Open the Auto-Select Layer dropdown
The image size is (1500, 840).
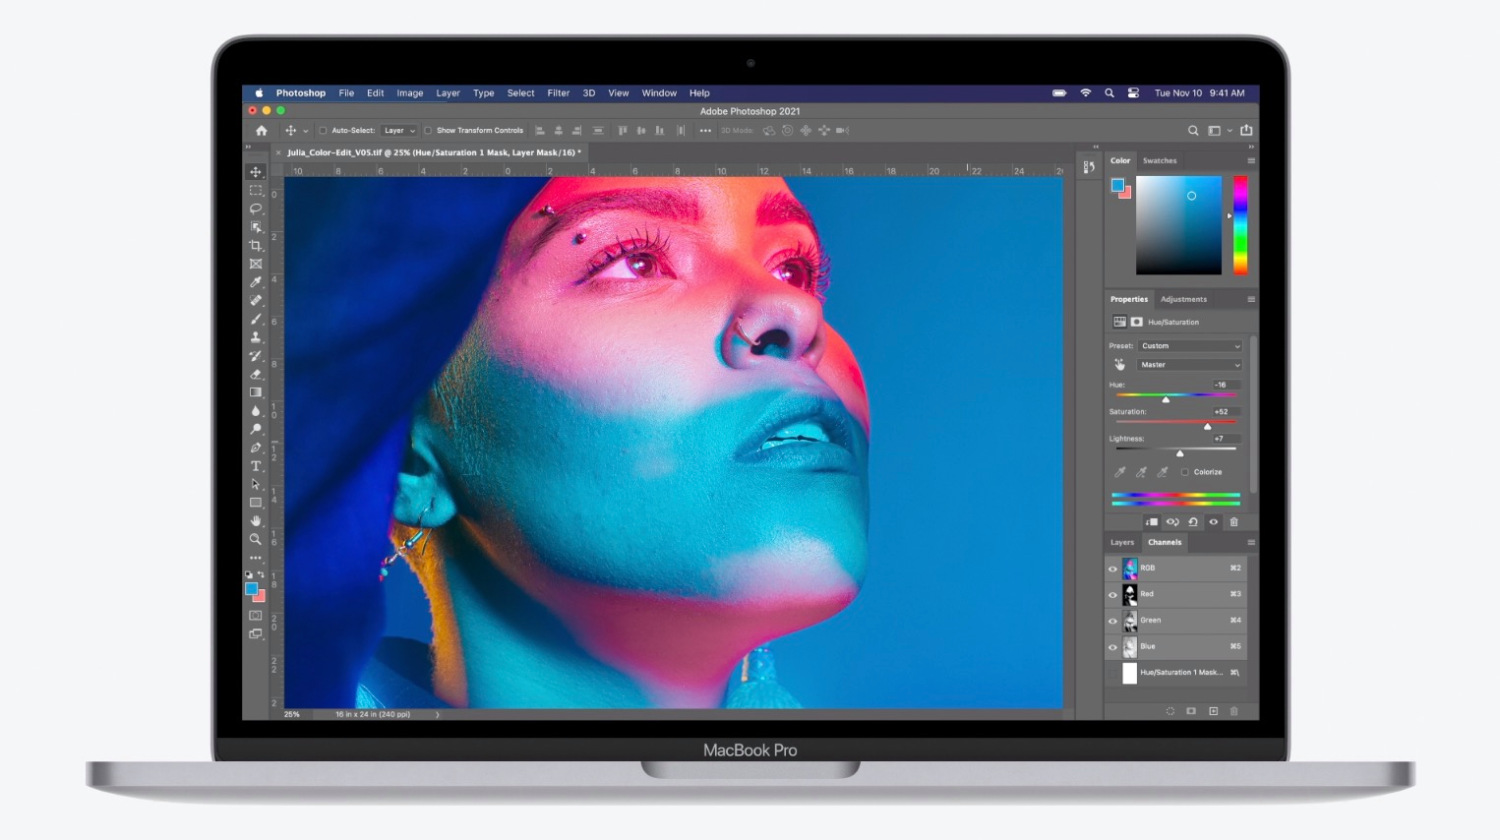click(398, 131)
